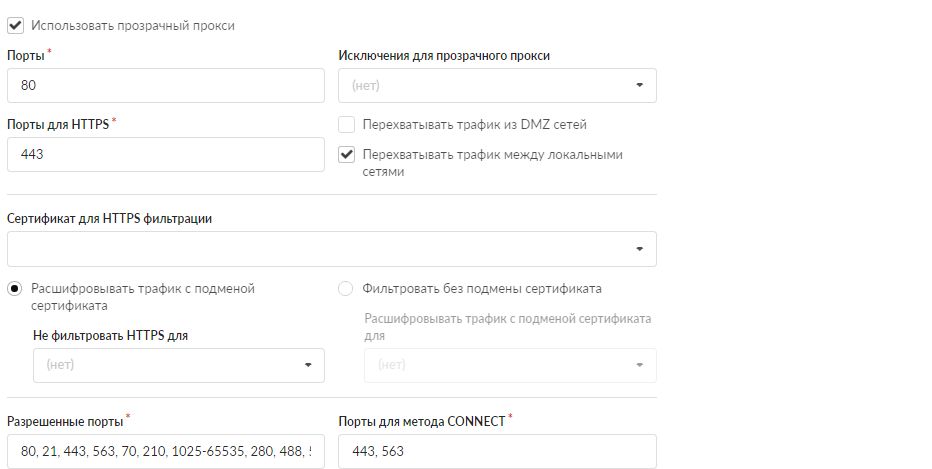This screenshot has height=469, width=932.
Task: Select "Расшифровывать трафик с подменой сертификата" radio button
Action: pos(15,289)
